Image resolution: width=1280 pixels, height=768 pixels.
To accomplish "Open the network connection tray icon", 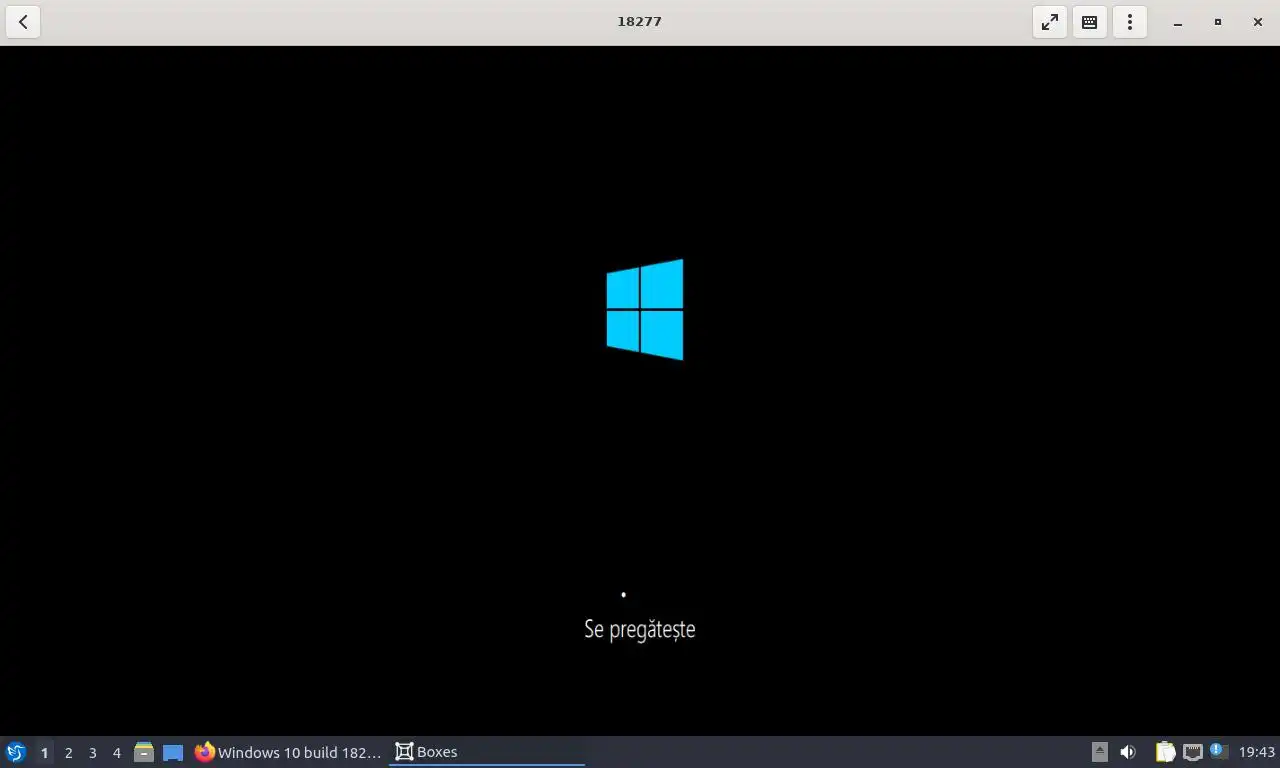I will (x=1192, y=752).
